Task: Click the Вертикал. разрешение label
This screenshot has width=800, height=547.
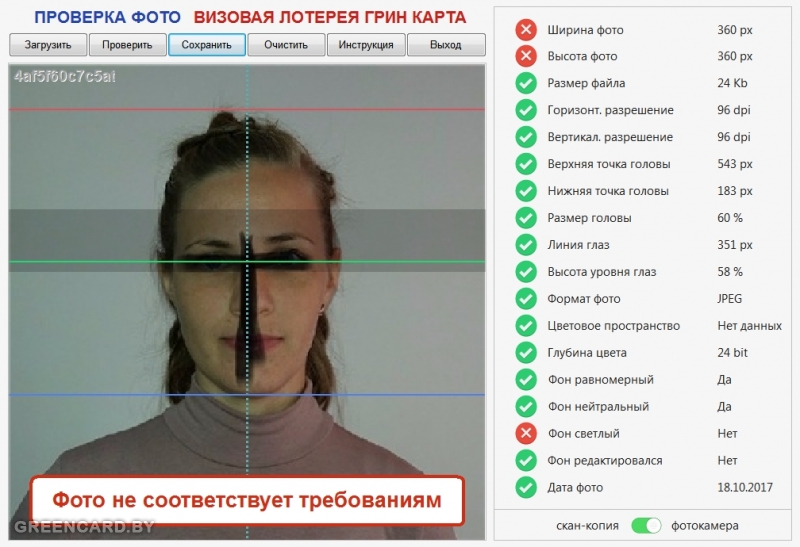Action: (610, 138)
